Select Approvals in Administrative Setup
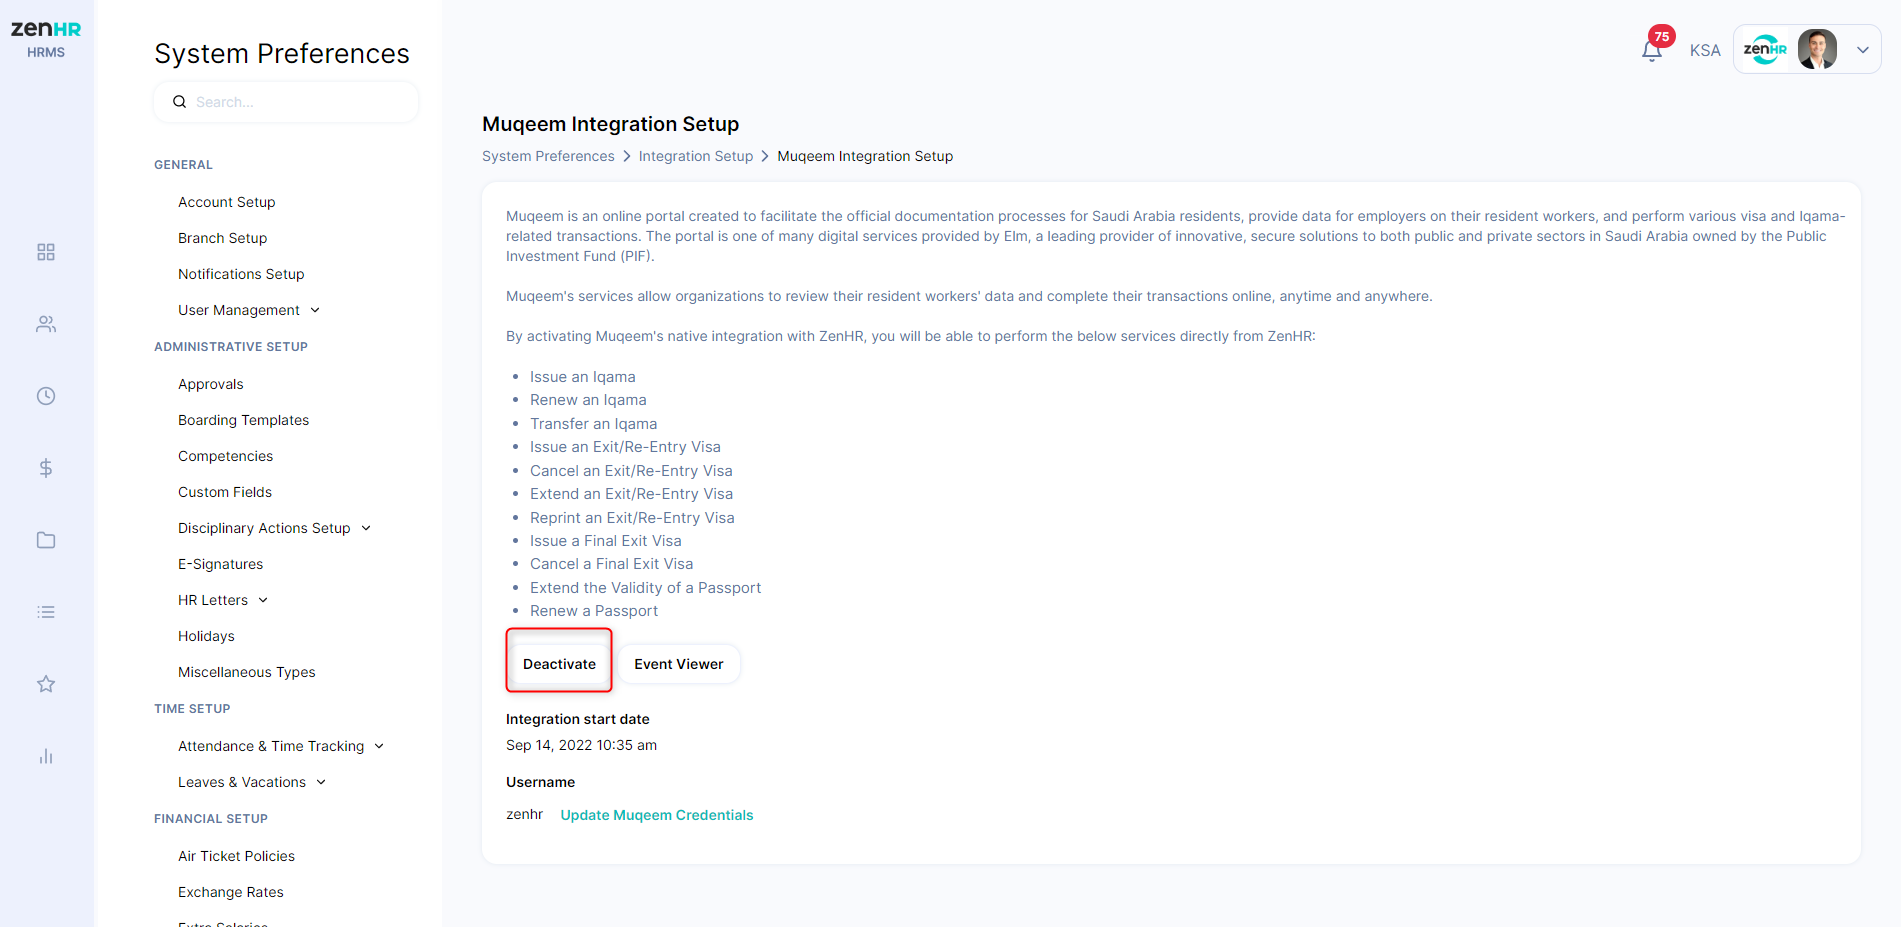 pyautogui.click(x=211, y=384)
